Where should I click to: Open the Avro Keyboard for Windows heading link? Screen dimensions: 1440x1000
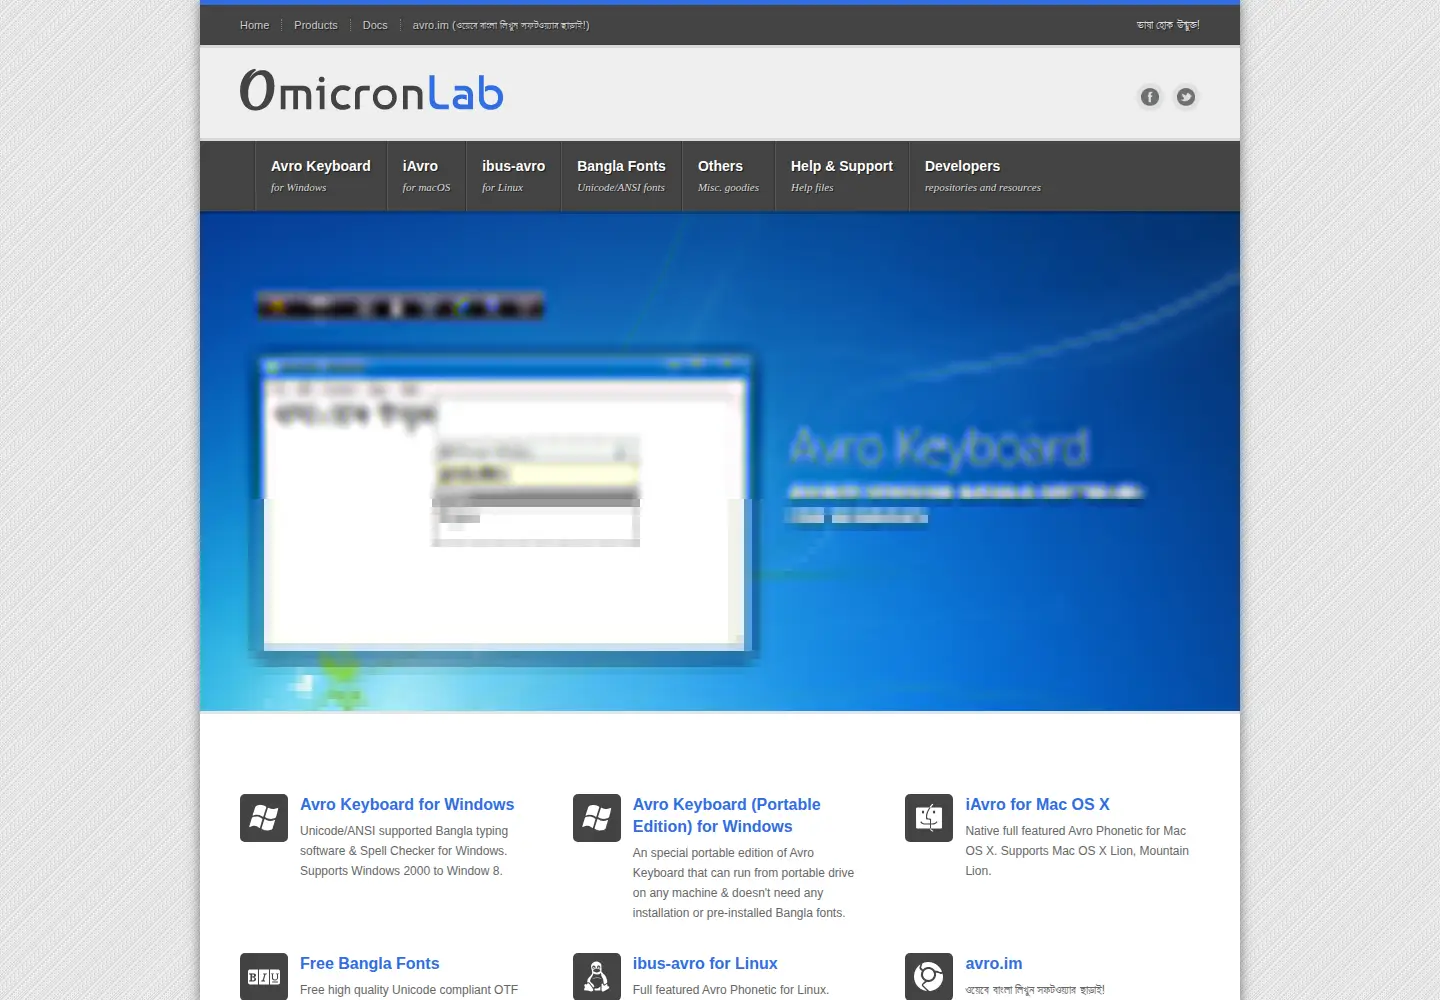[407, 804]
